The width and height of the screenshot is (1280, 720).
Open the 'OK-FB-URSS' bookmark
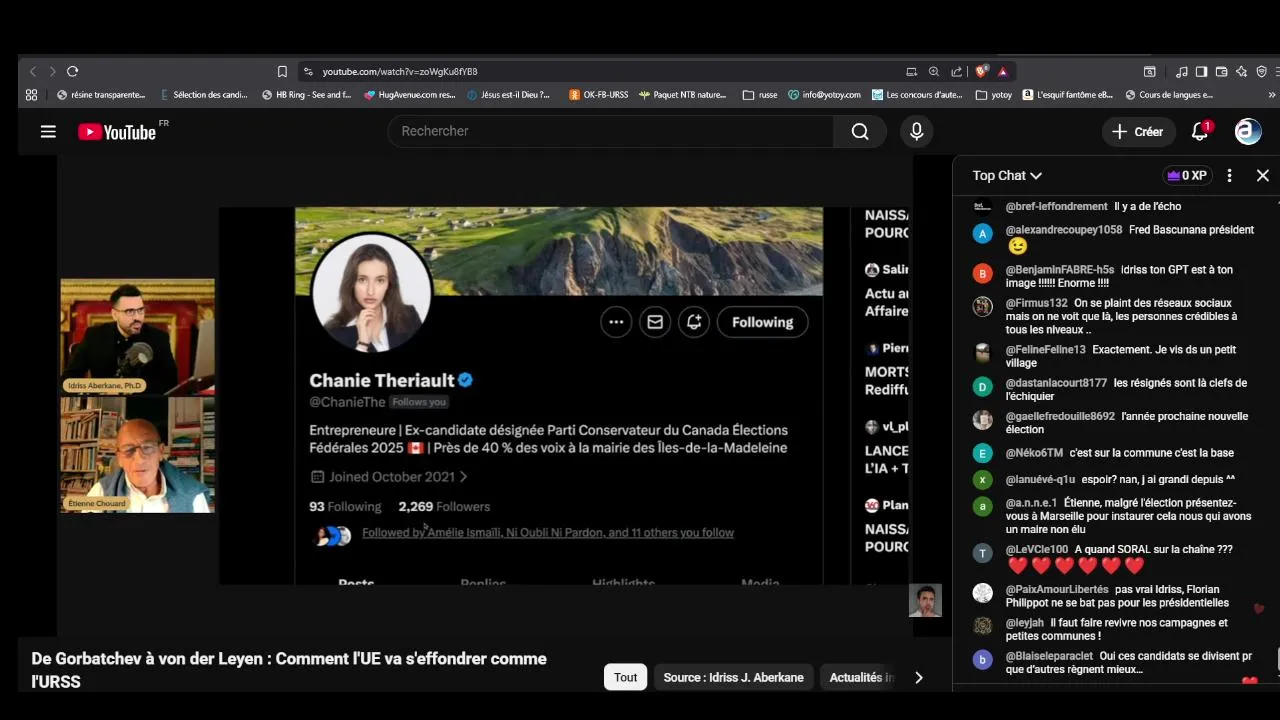pyautogui.click(x=599, y=95)
